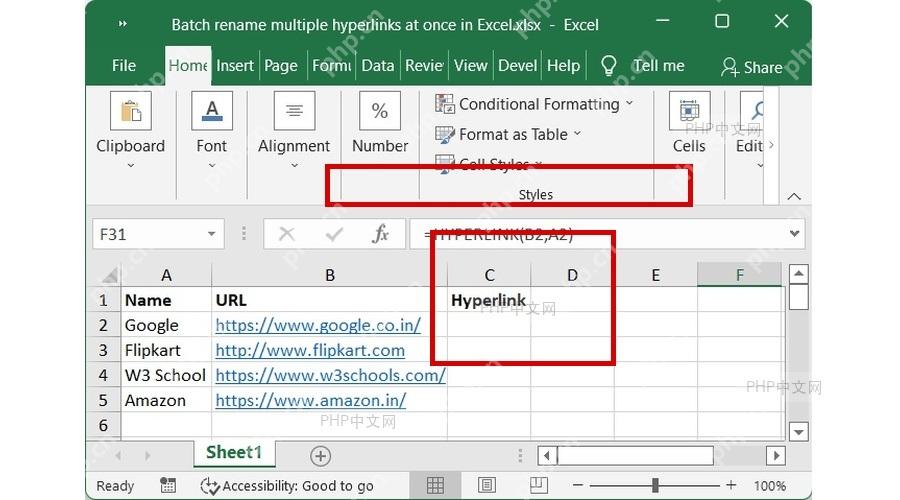Switch to the Data tab
900x500 pixels.
(x=378, y=66)
